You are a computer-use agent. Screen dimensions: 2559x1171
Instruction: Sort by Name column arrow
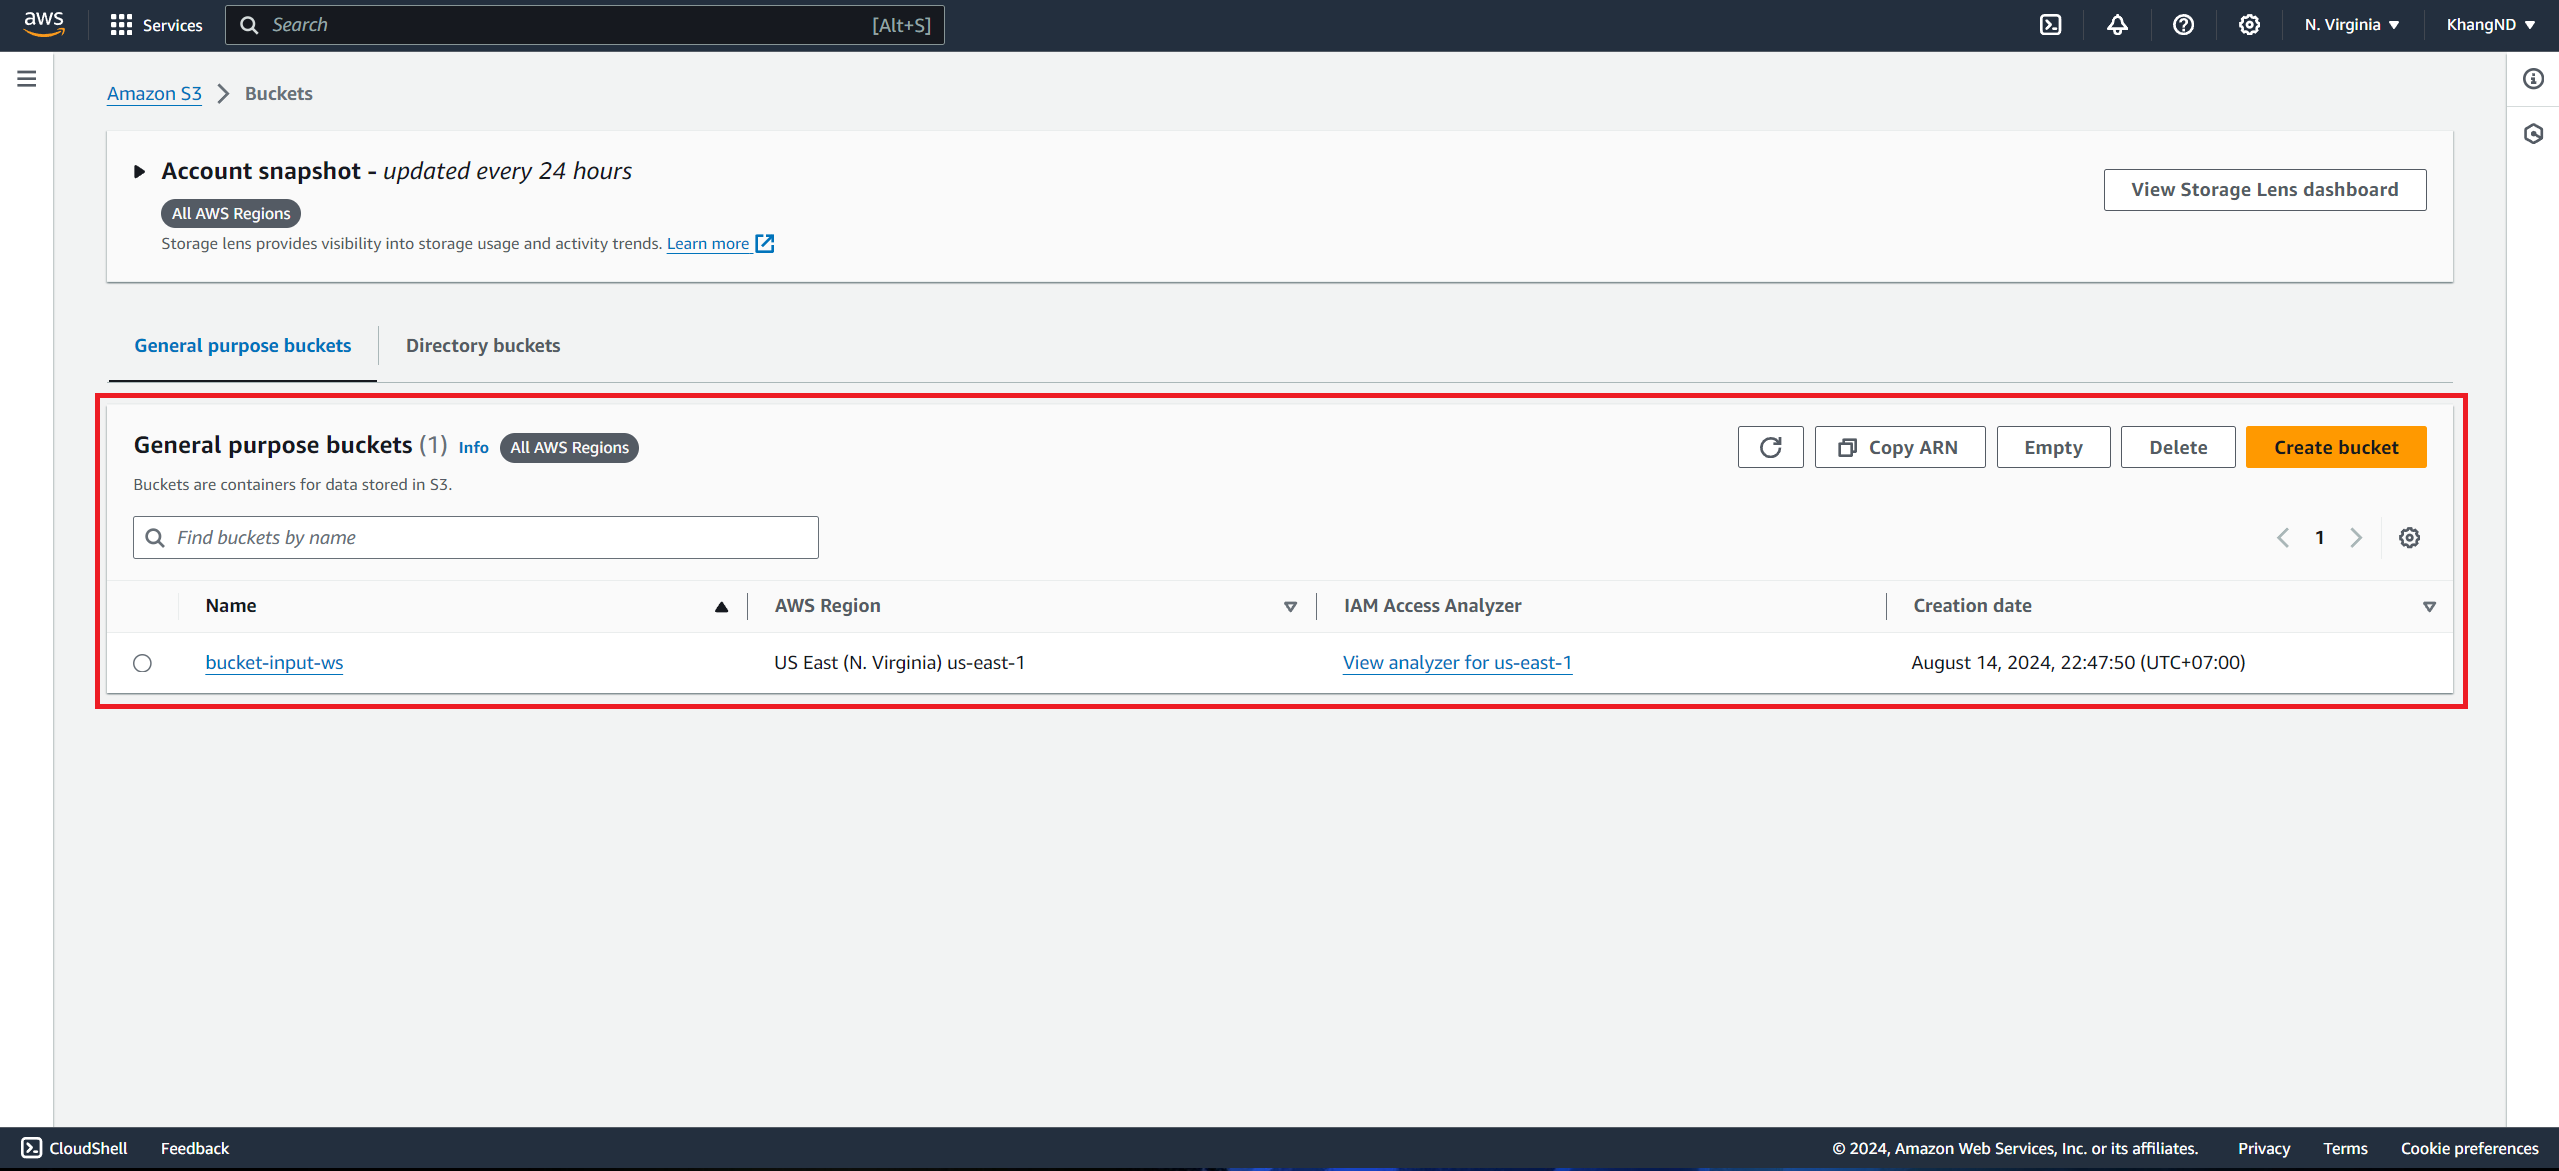pyautogui.click(x=721, y=607)
